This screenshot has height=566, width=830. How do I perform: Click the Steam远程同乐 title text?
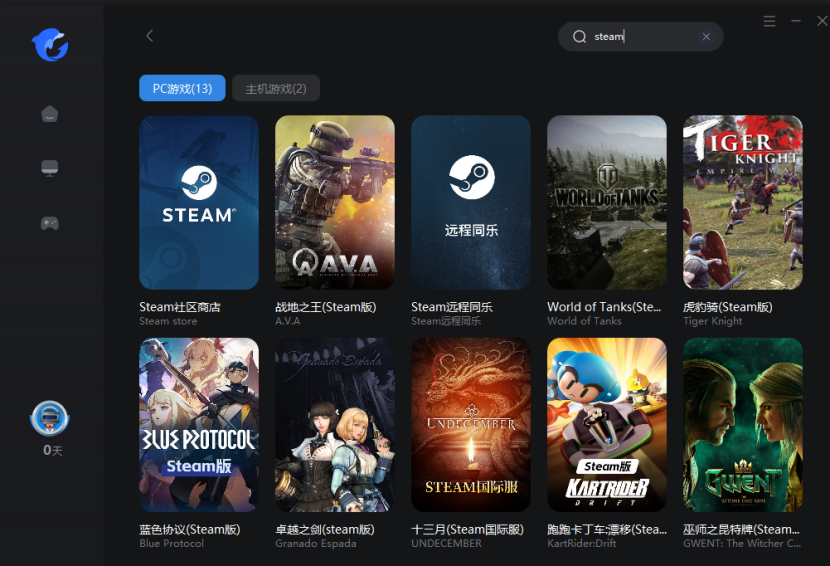click(452, 307)
